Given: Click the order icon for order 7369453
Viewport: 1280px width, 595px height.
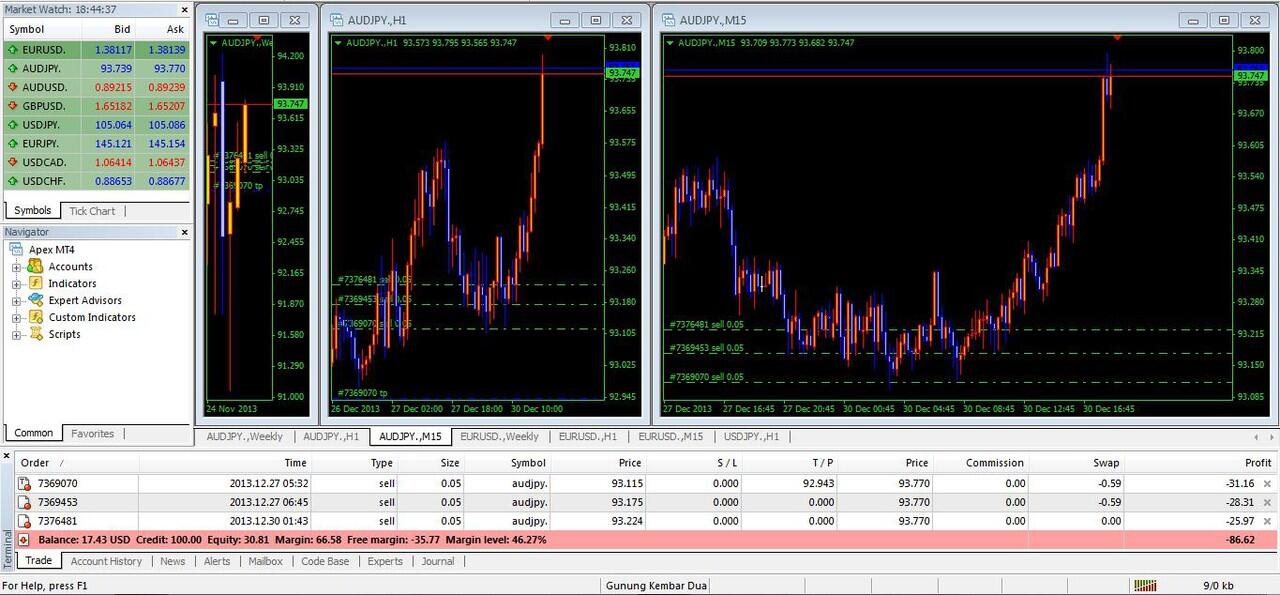Looking at the screenshot, I should [x=25, y=502].
